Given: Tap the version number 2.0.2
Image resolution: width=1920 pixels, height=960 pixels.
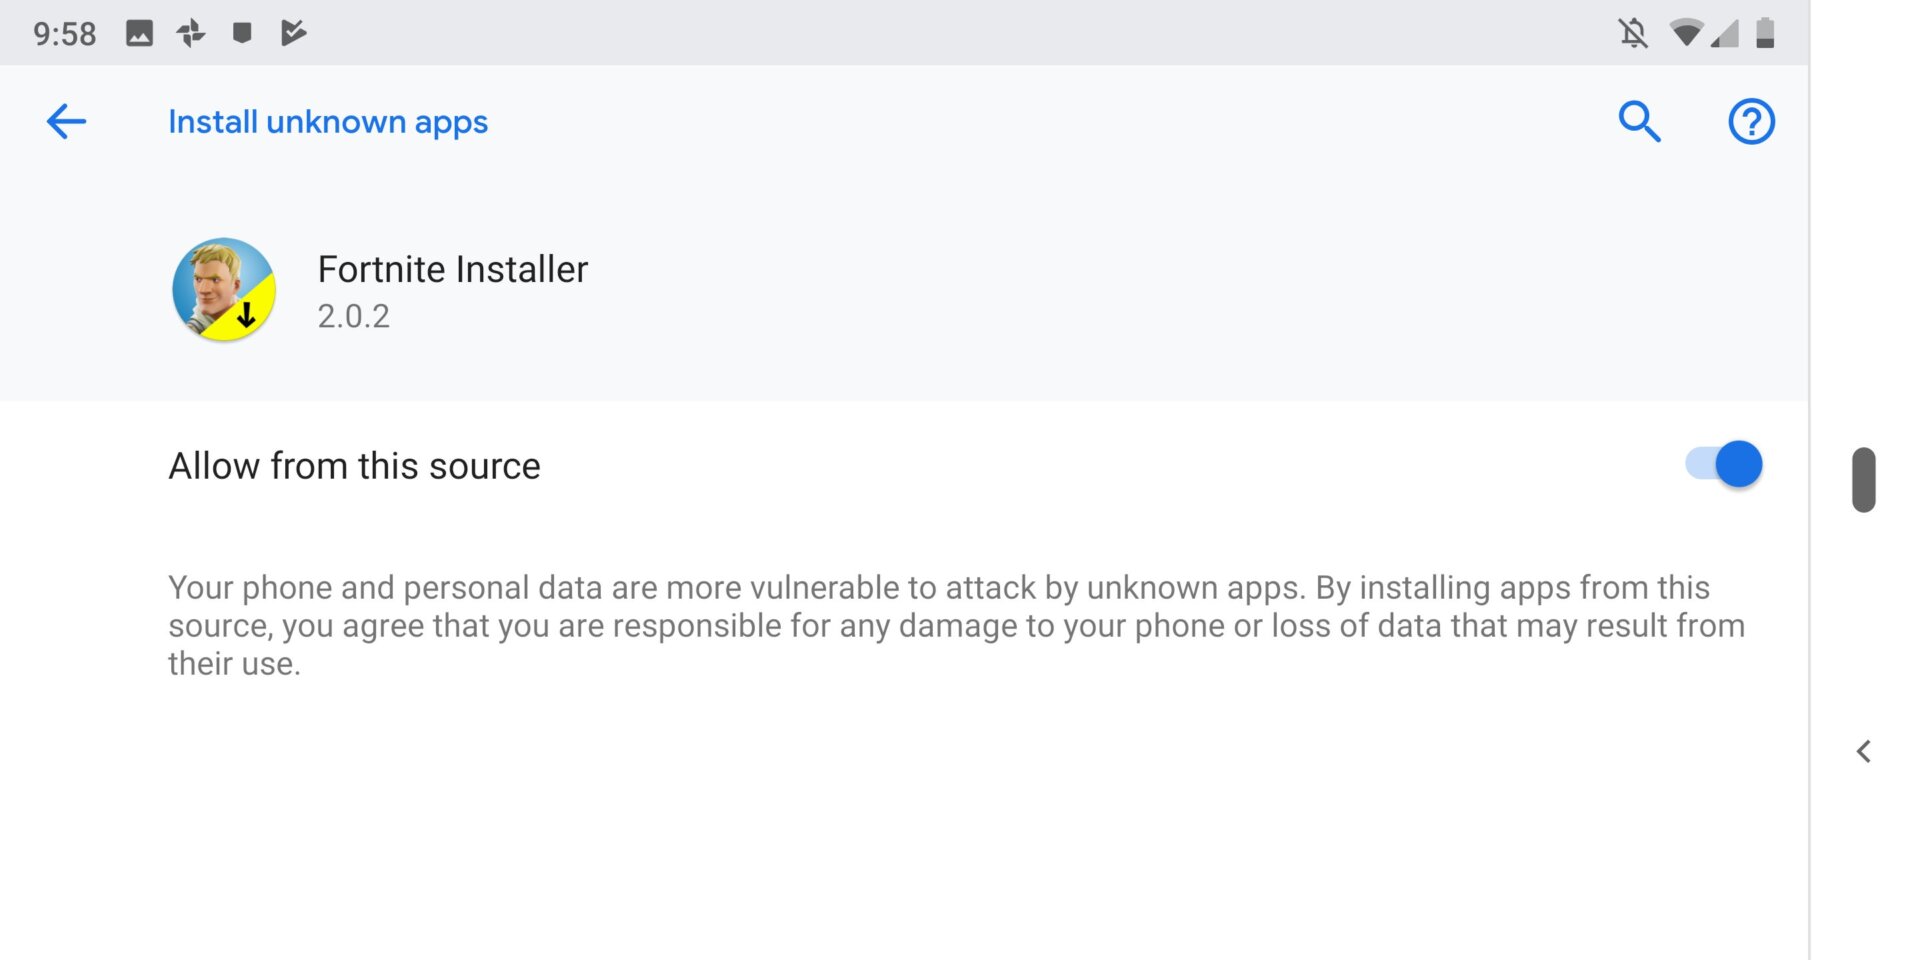Looking at the screenshot, I should pos(353,316).
